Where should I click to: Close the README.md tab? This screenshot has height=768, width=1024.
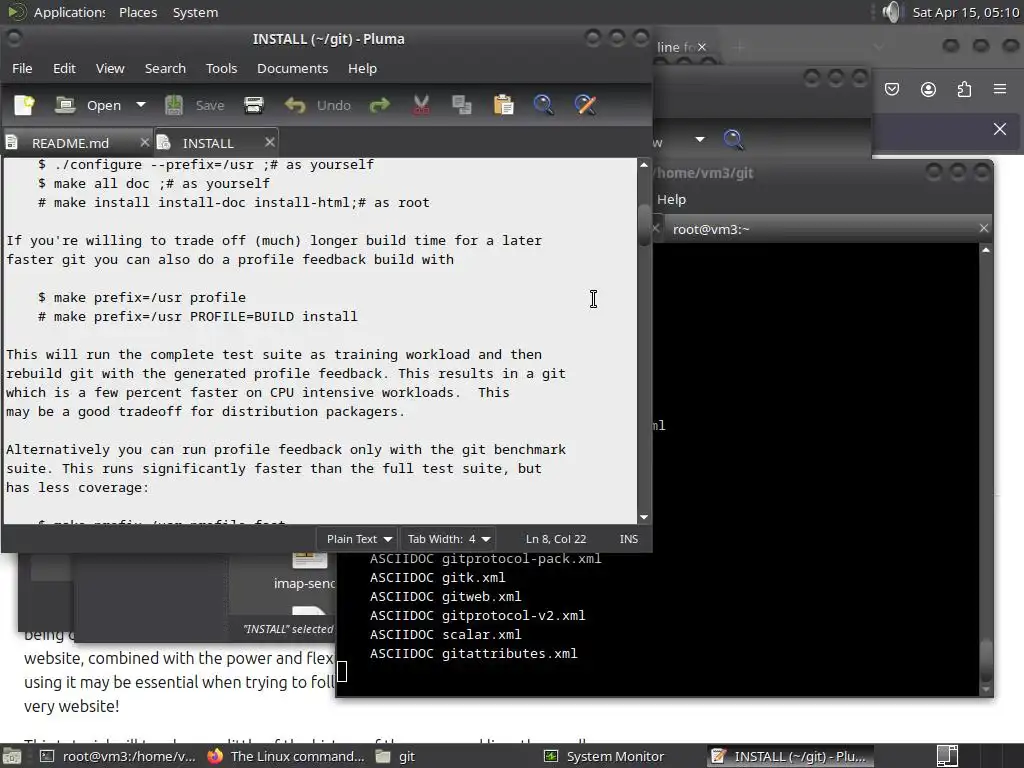click(144, 142)
